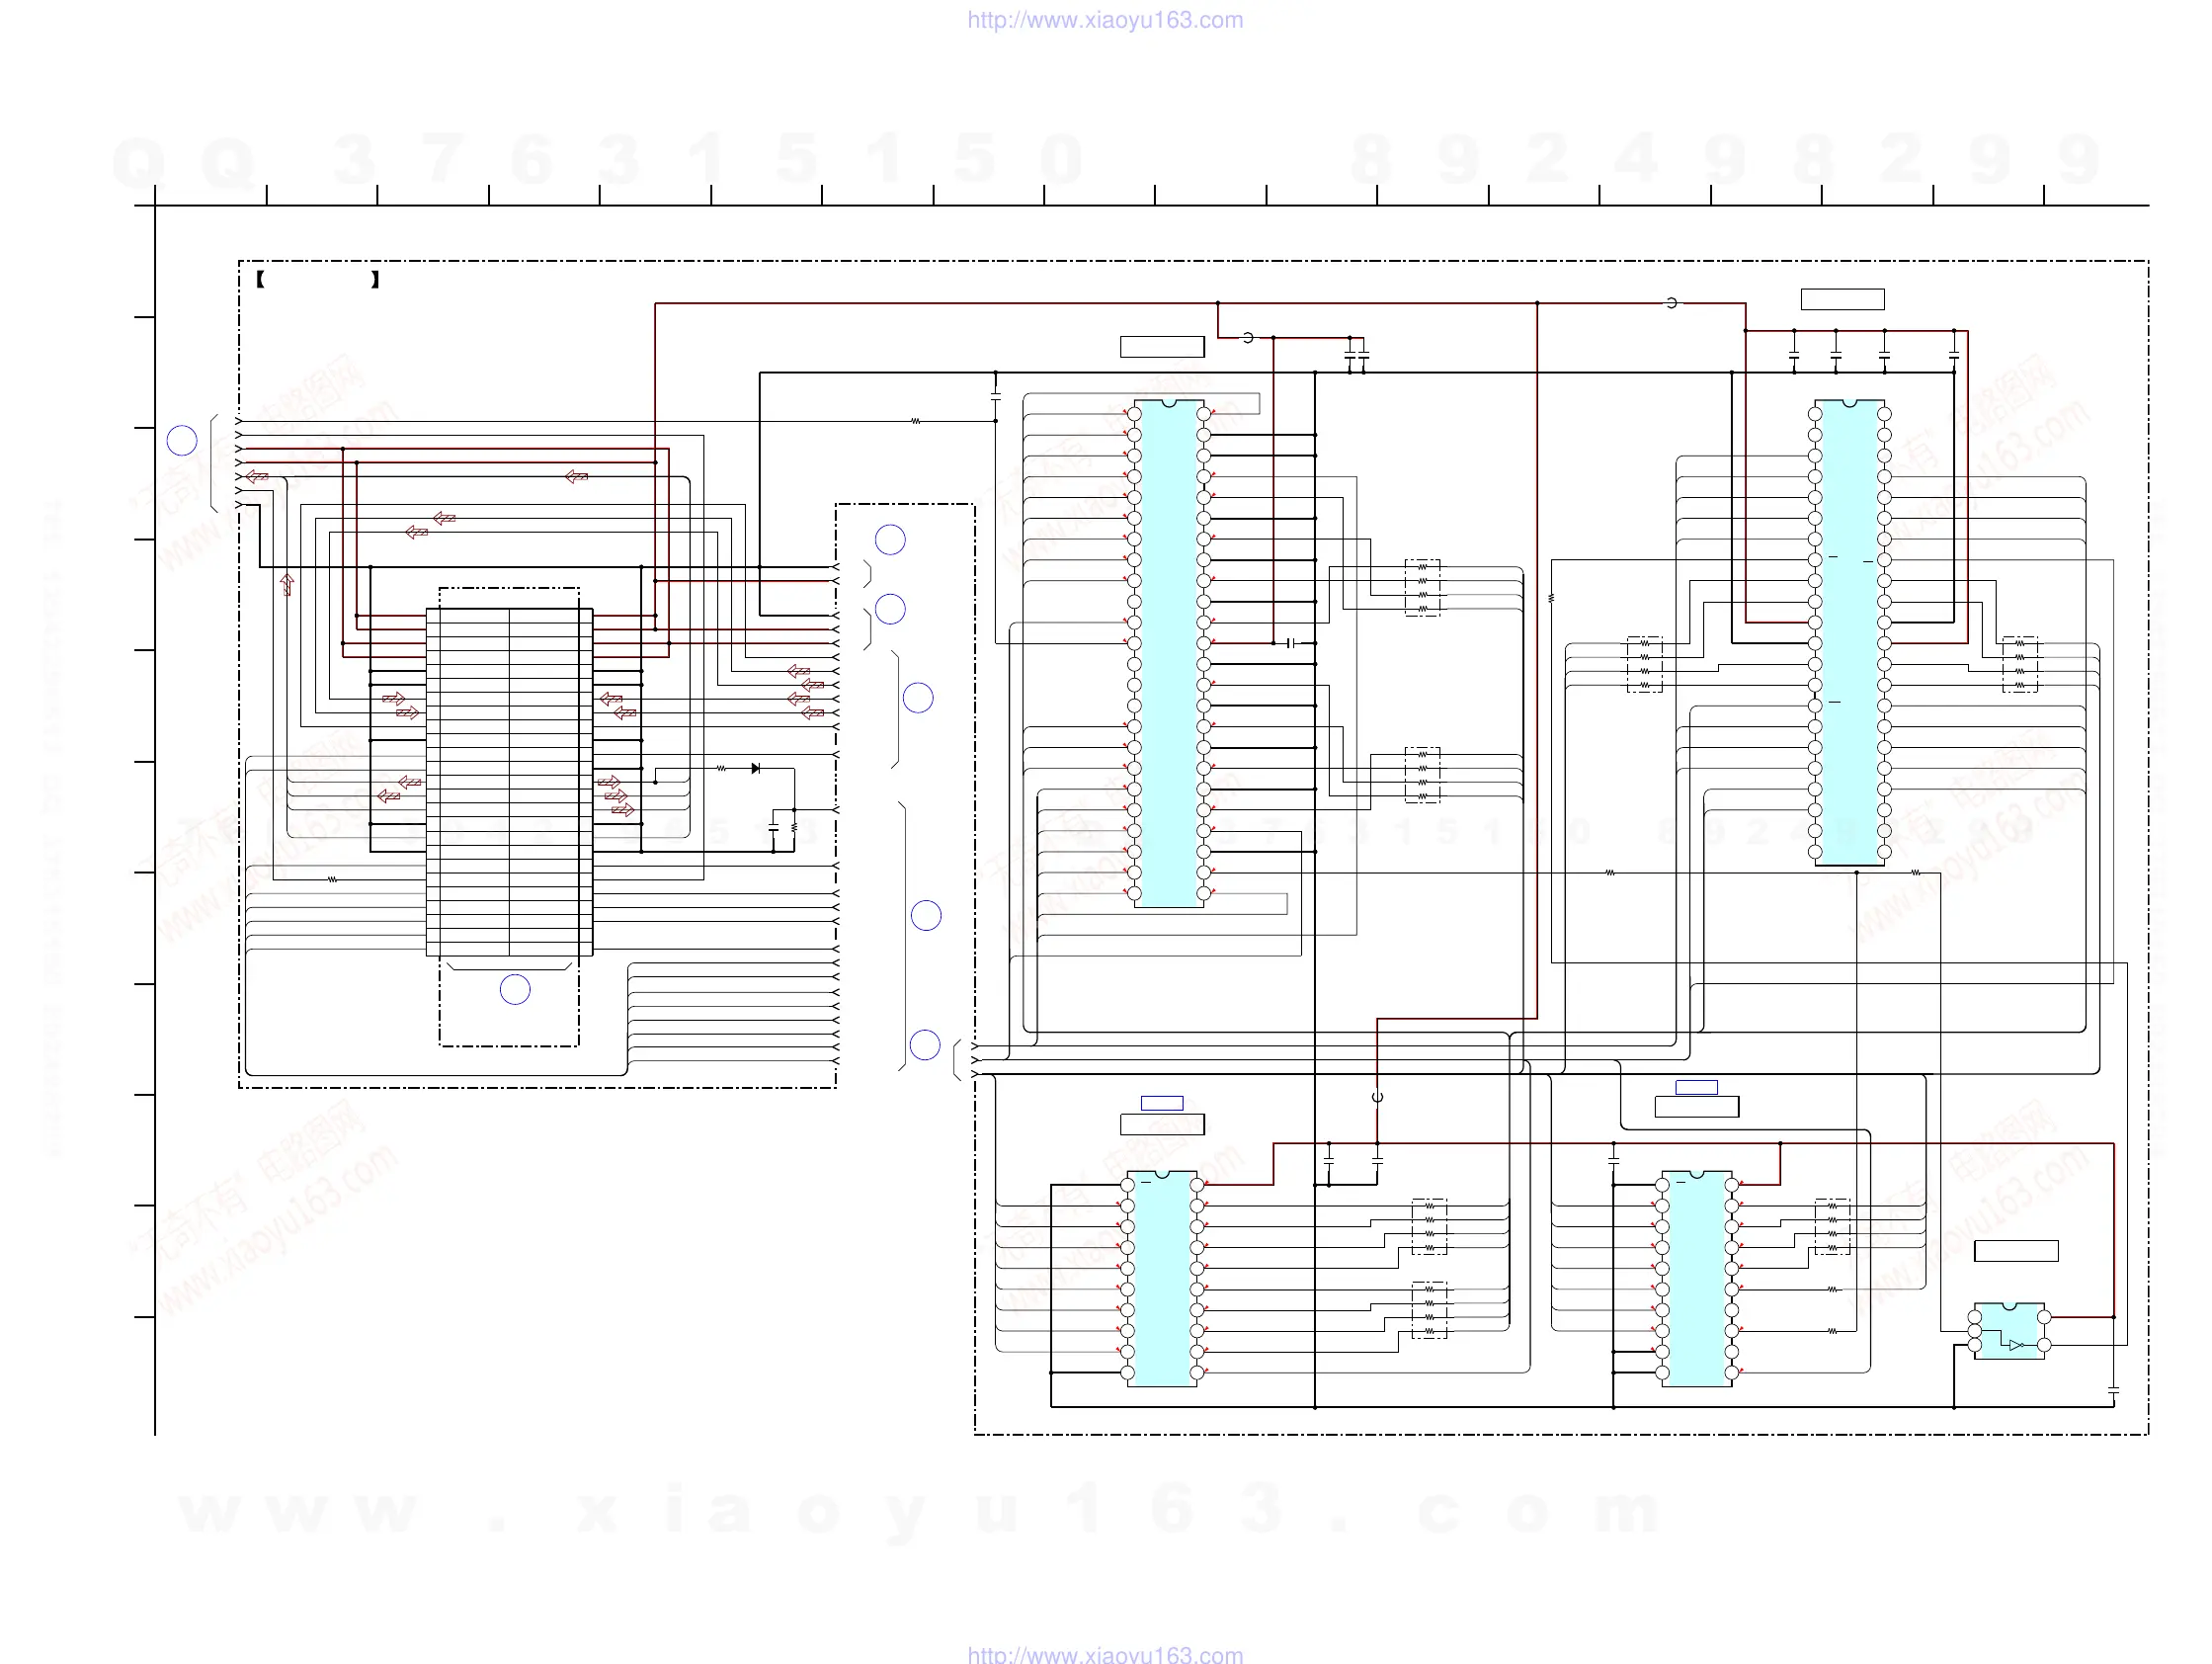Click the capacitor in the bottom-right corner
Screen dimensions: 2212x1664
point(2113,1390)
